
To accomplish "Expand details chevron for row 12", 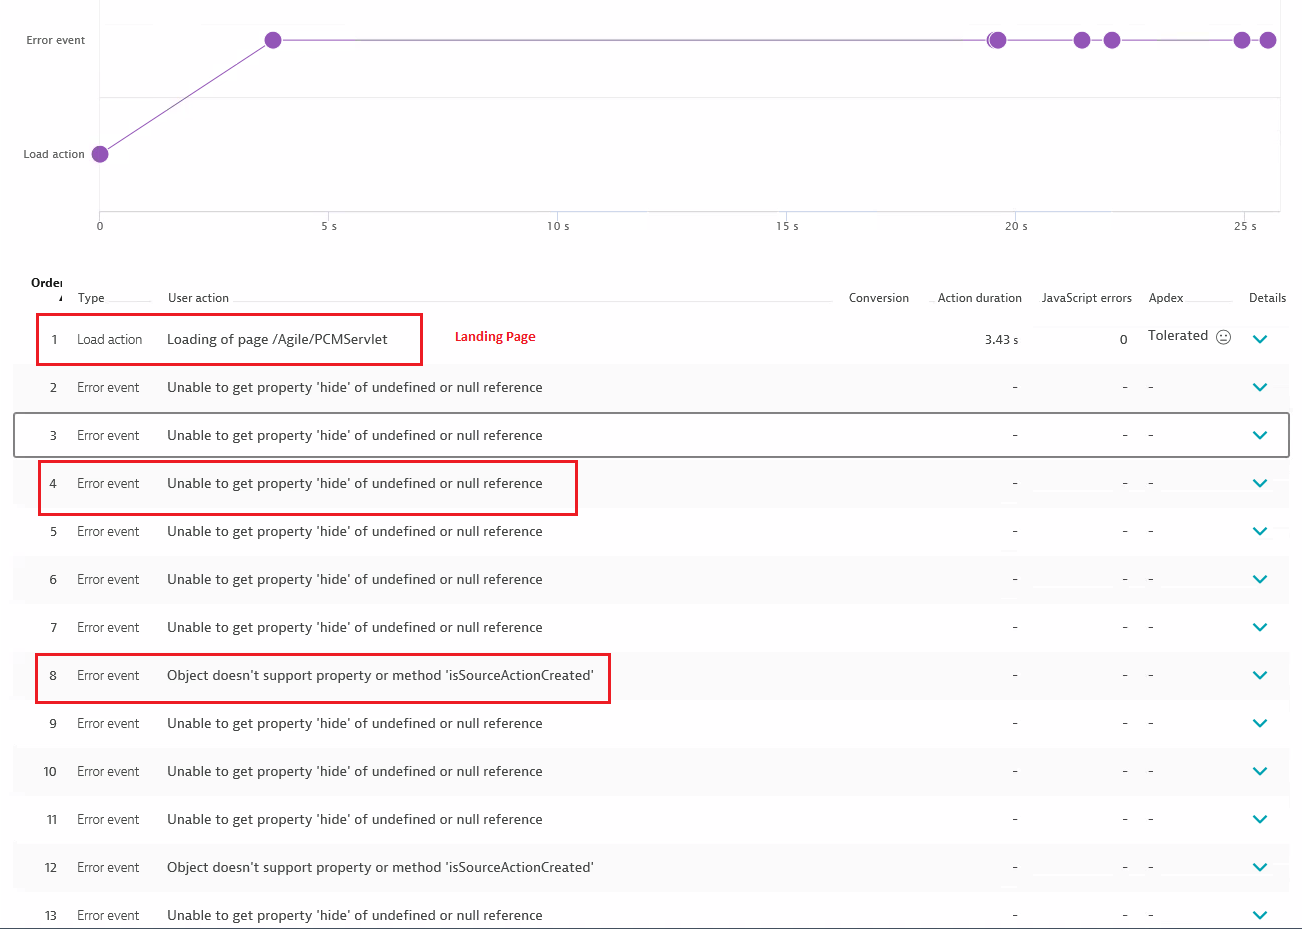I will (x=1259, y=867).
